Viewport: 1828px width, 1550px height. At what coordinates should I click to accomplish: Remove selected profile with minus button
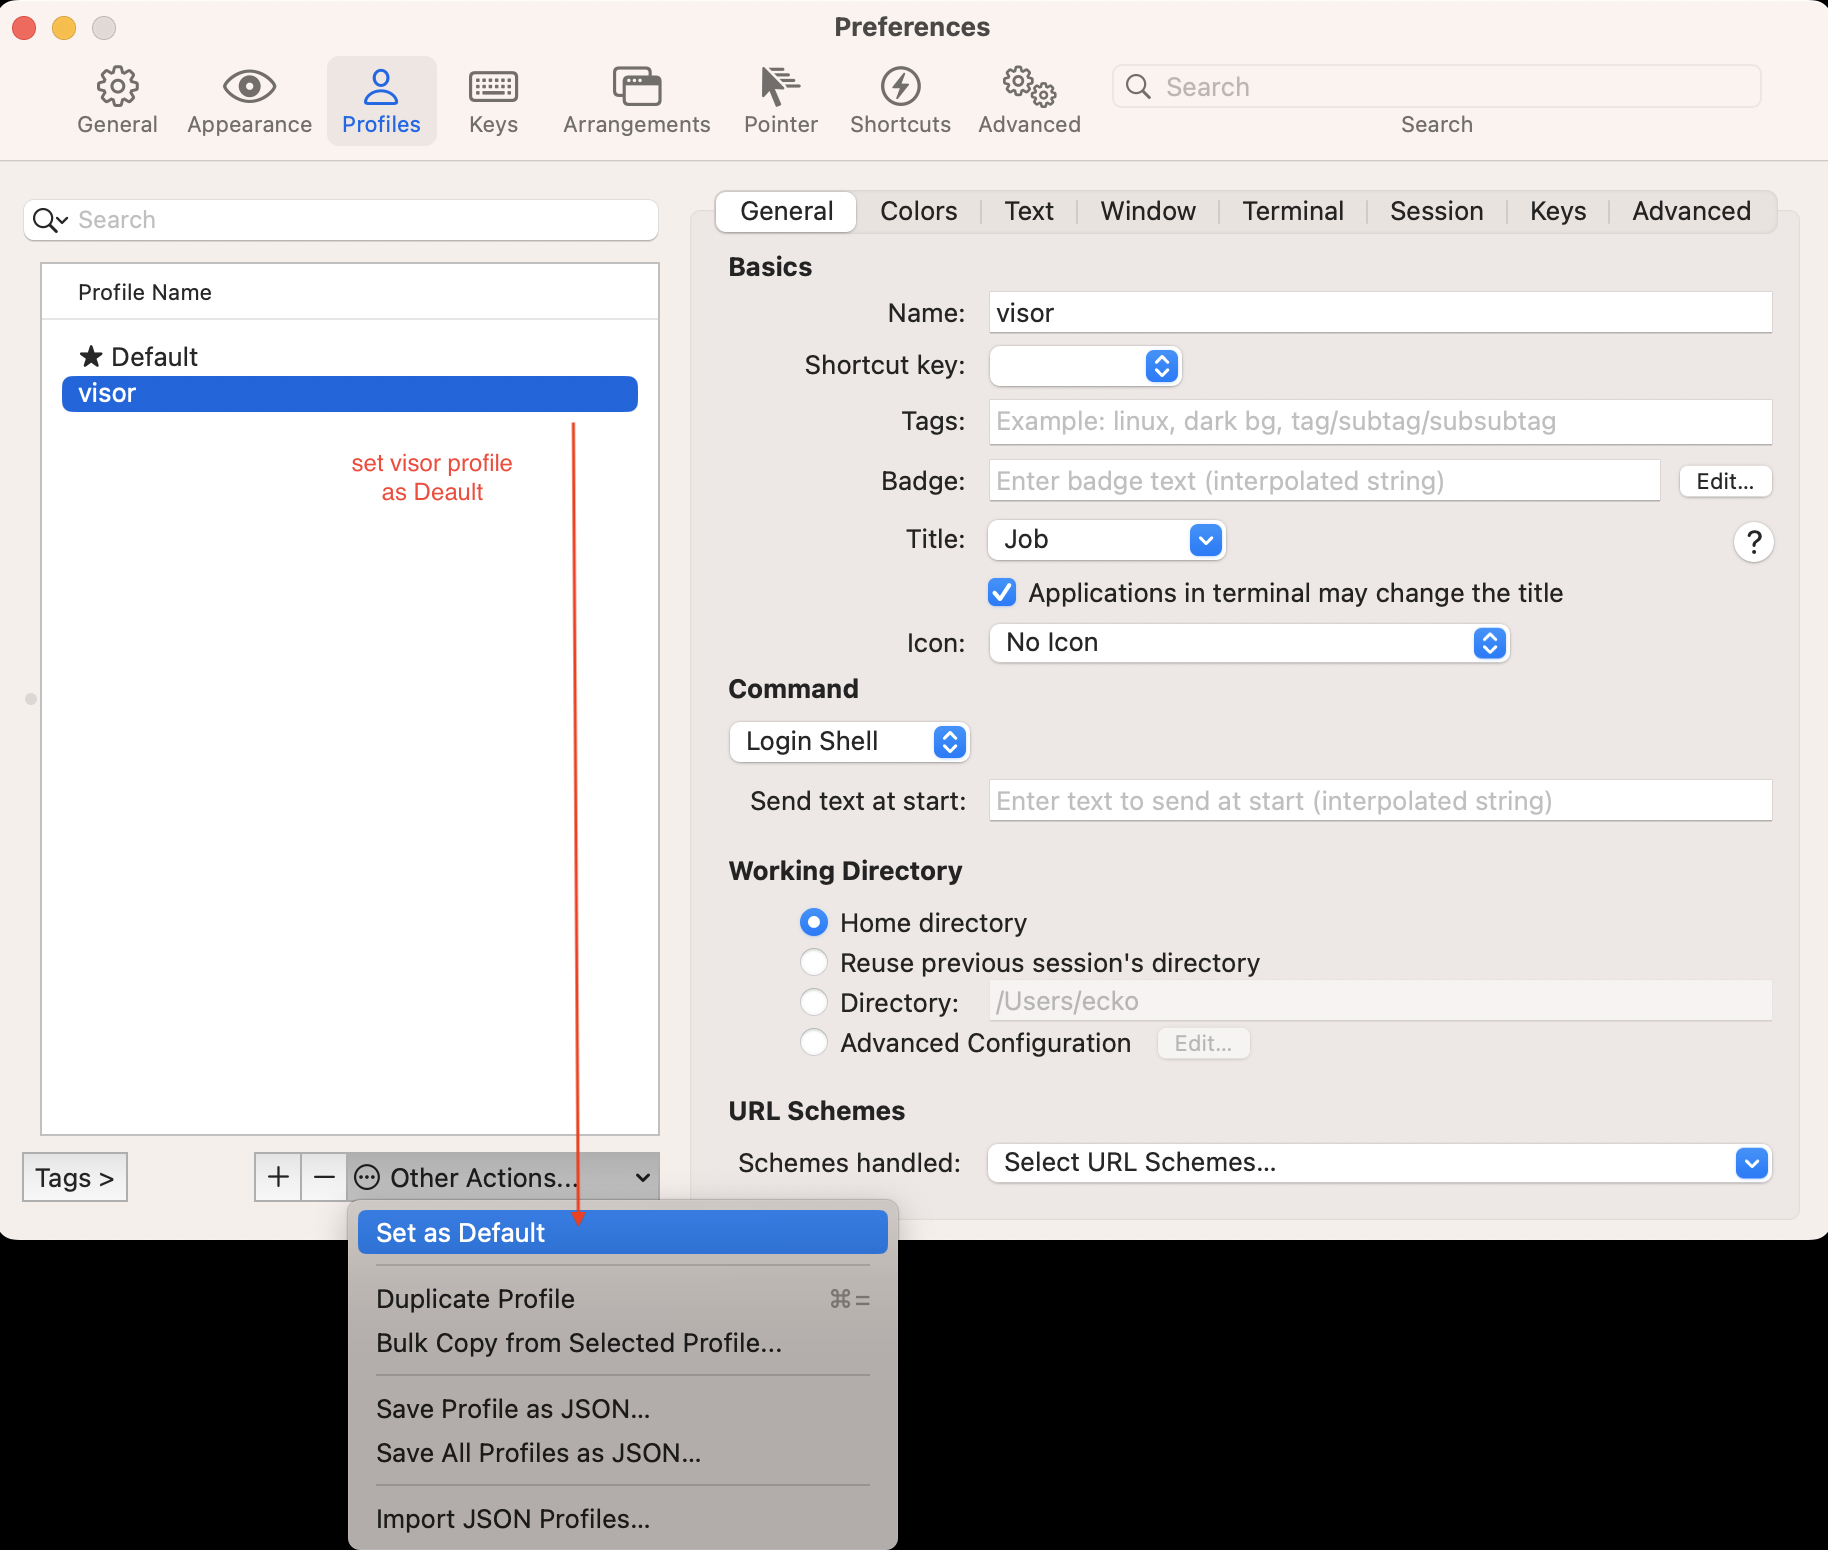tap(324, 1177)
